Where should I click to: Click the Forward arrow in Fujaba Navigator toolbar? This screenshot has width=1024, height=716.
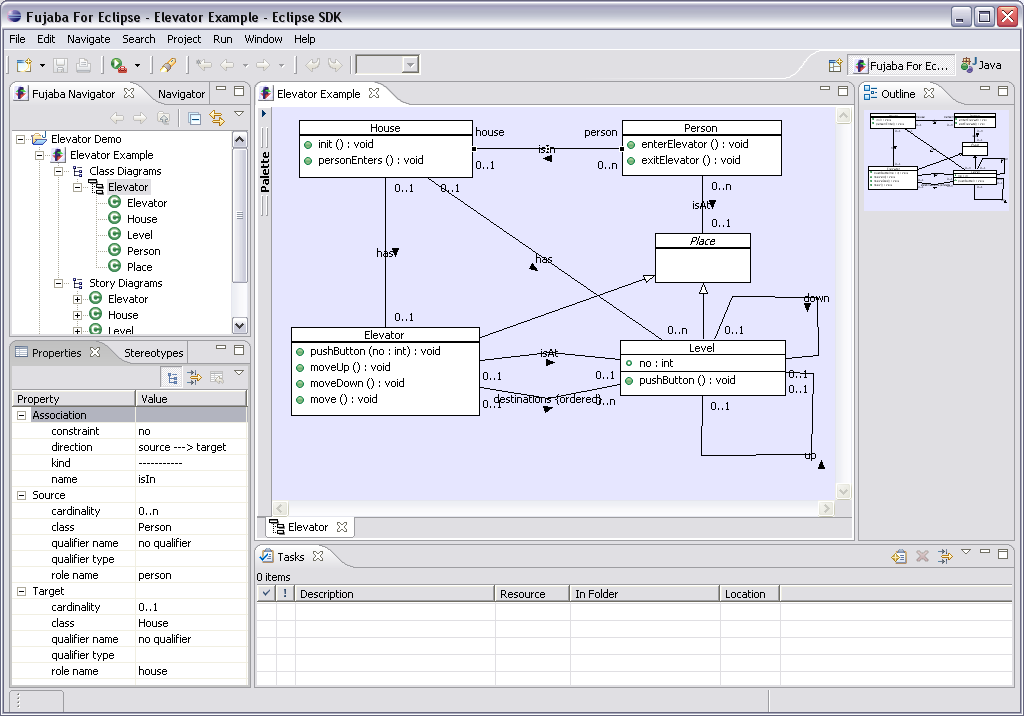coord(140,118)
